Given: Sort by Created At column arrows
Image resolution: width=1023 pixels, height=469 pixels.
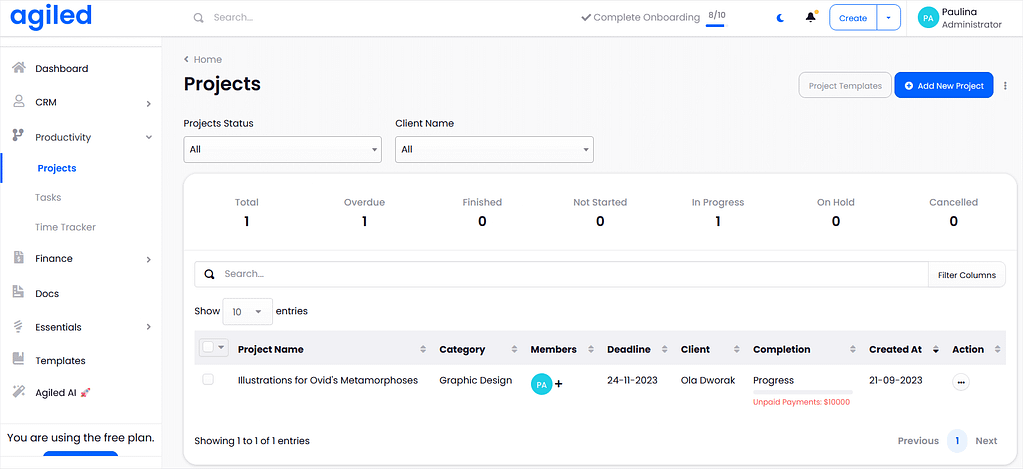Looking at the screenshot, I should tap(936, 350).
